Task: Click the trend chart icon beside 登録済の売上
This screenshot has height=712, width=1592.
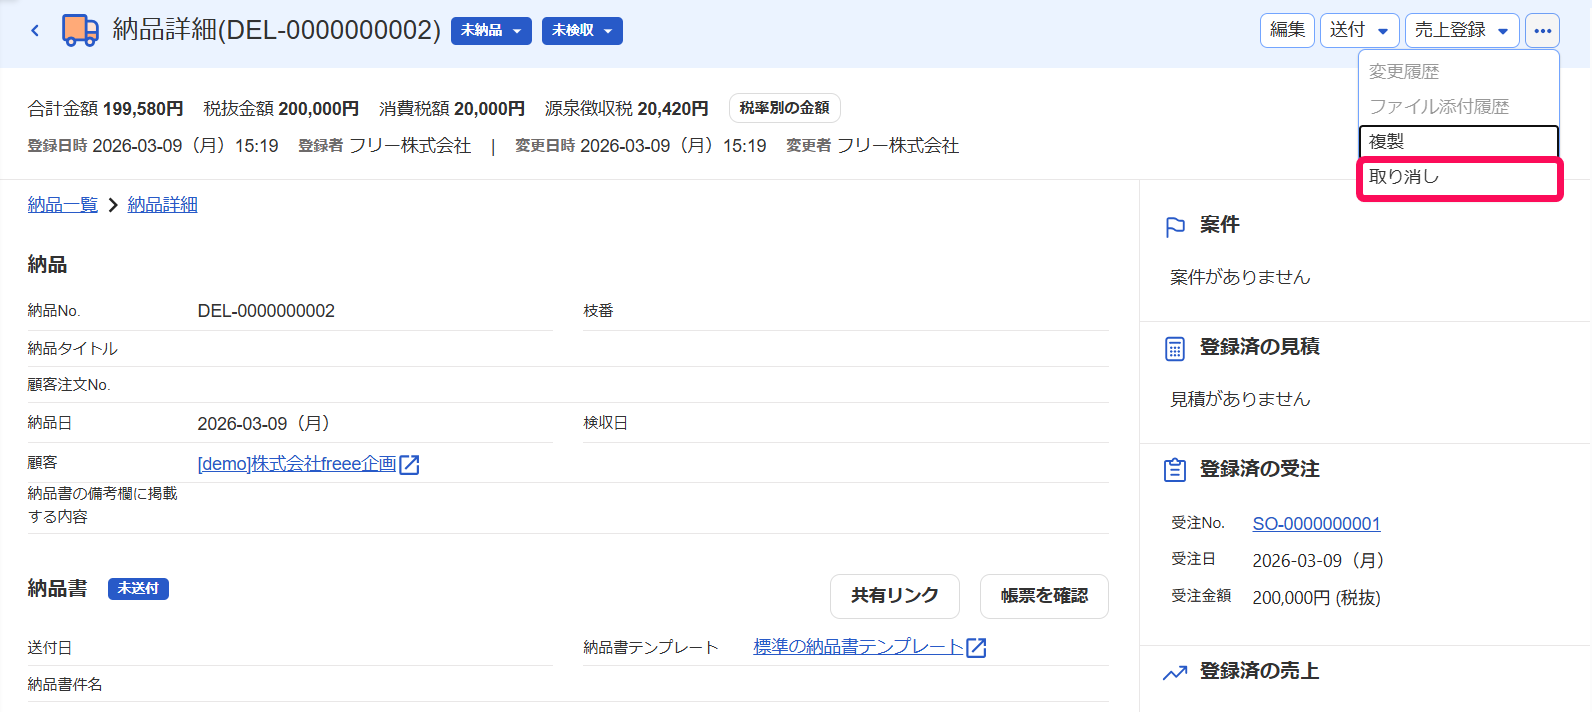Action: pos(1175,673)
